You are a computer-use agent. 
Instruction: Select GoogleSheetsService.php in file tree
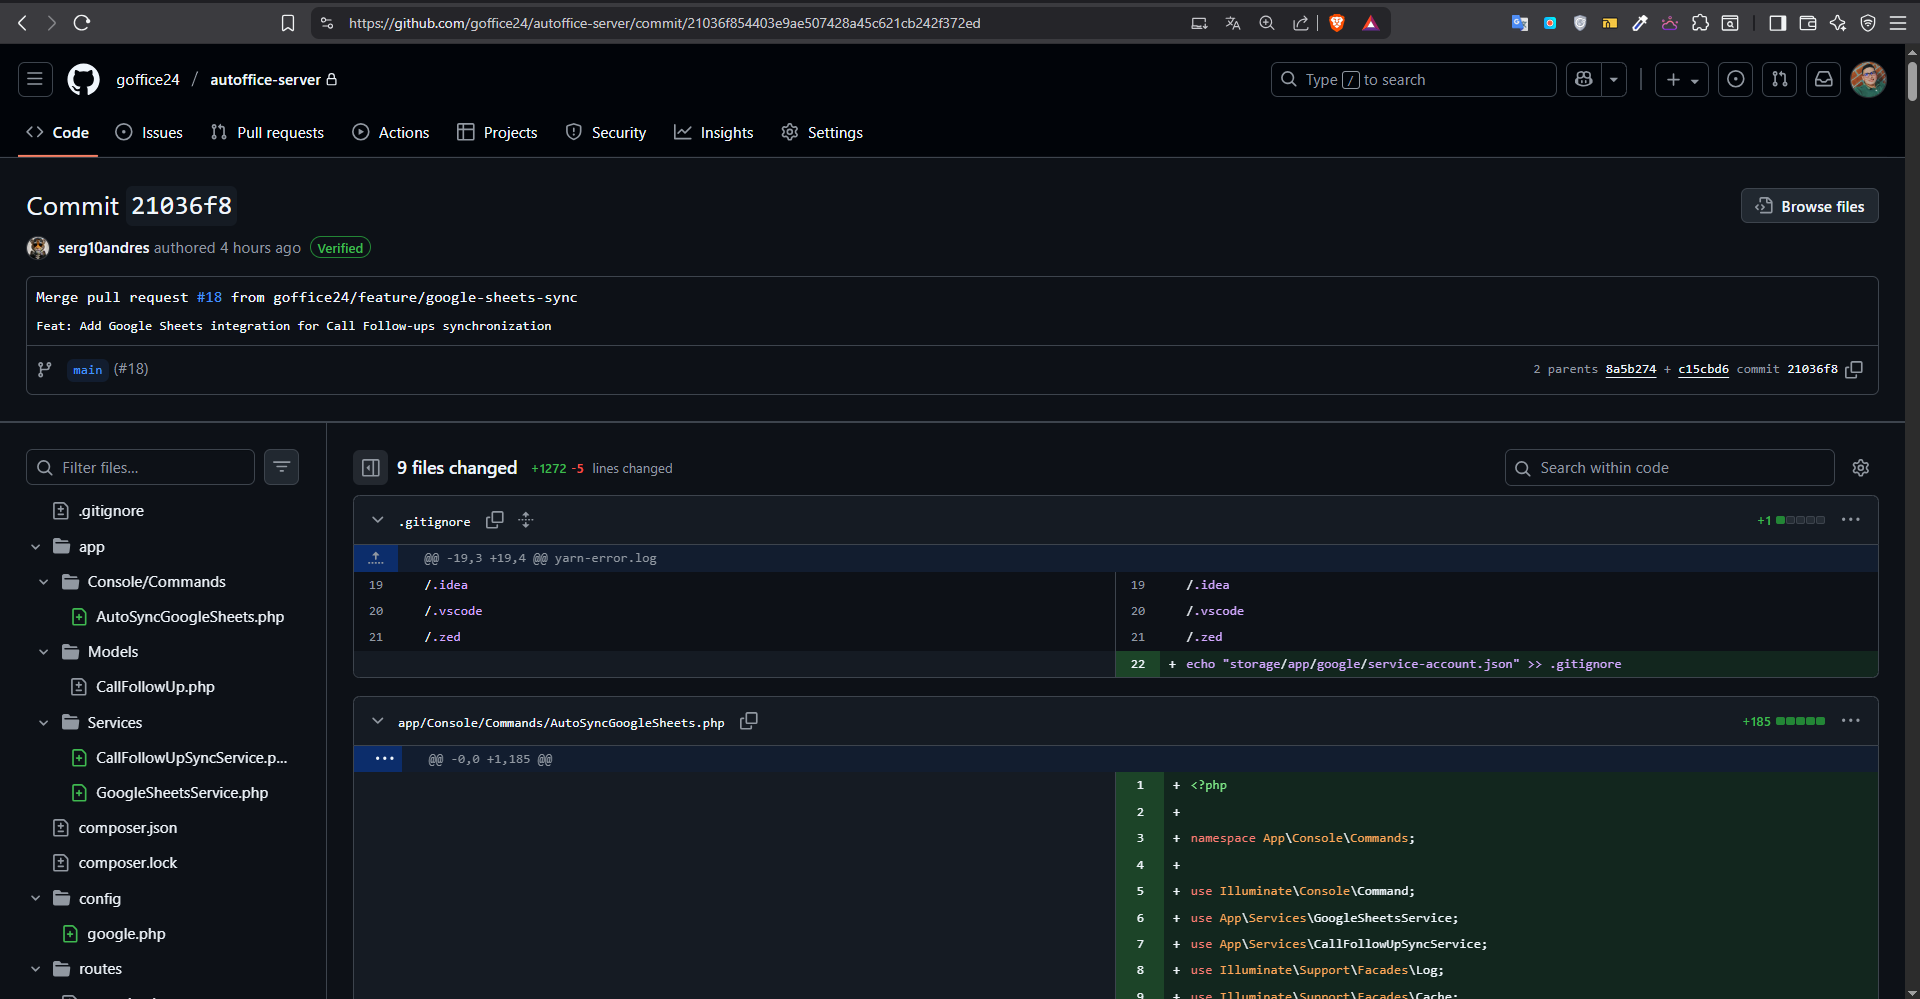point(182,793)
